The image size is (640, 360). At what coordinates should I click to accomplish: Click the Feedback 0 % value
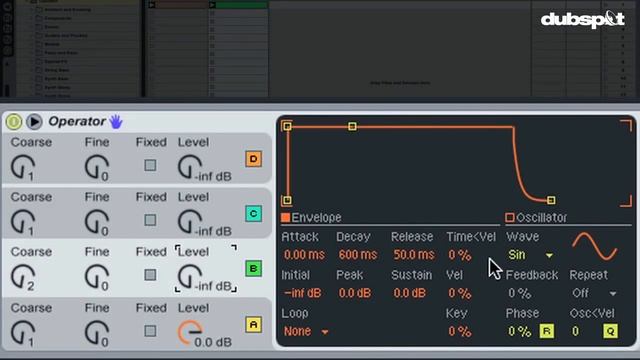(519, 293)
